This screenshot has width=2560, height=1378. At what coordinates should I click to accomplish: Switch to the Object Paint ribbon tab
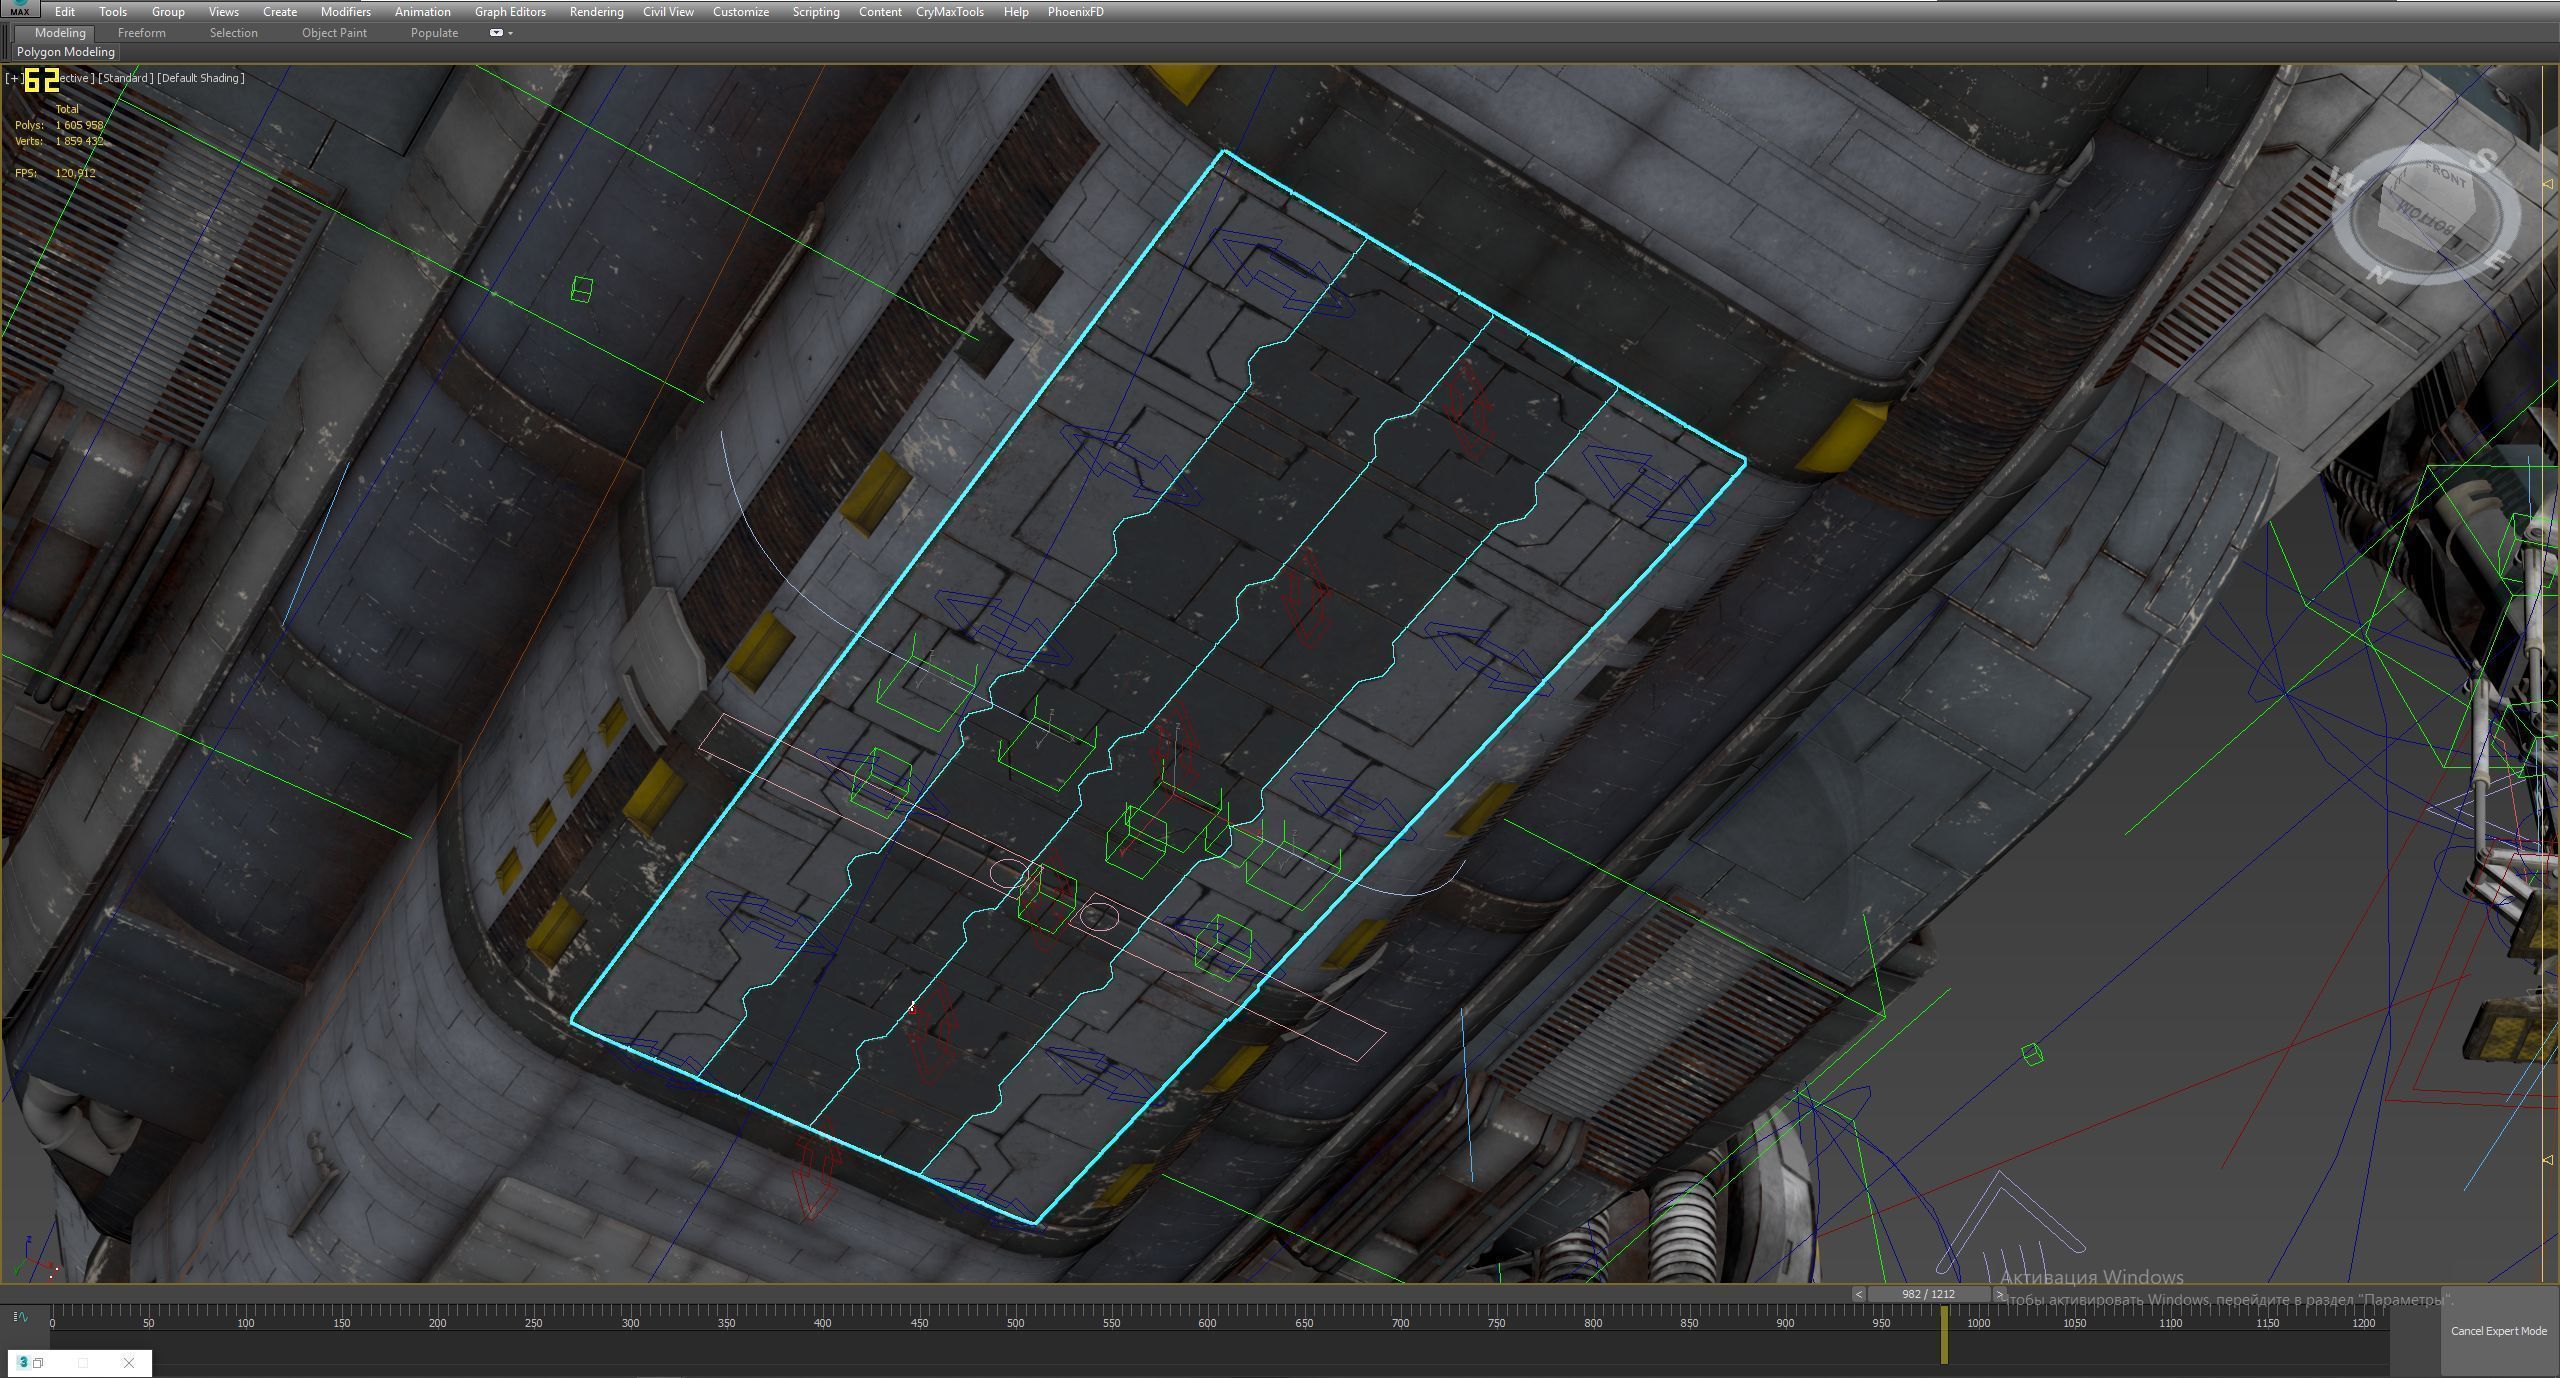(x=334, y=33)
